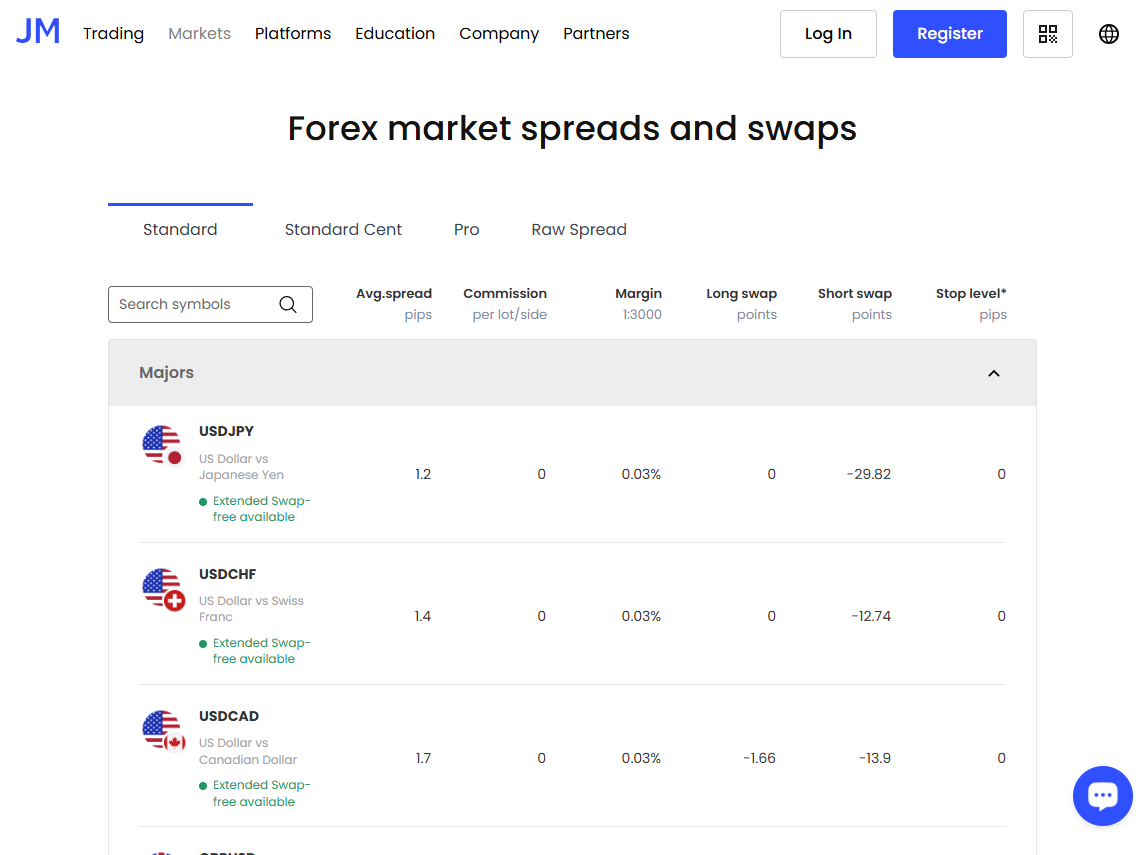The image size is (1147, 855).
Task: Collapse the Majors section
Action: click(993, 373)
